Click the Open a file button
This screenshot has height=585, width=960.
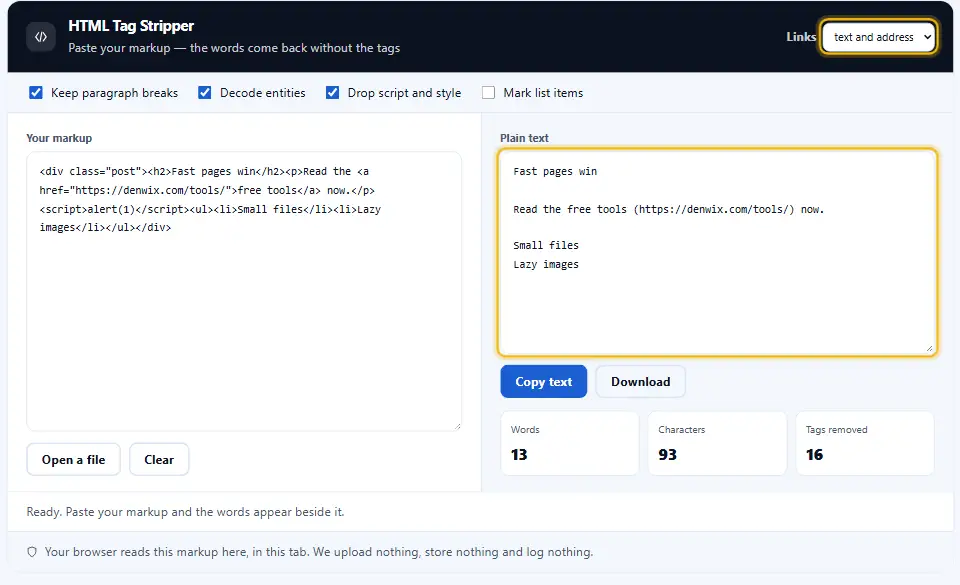[73, 460]
